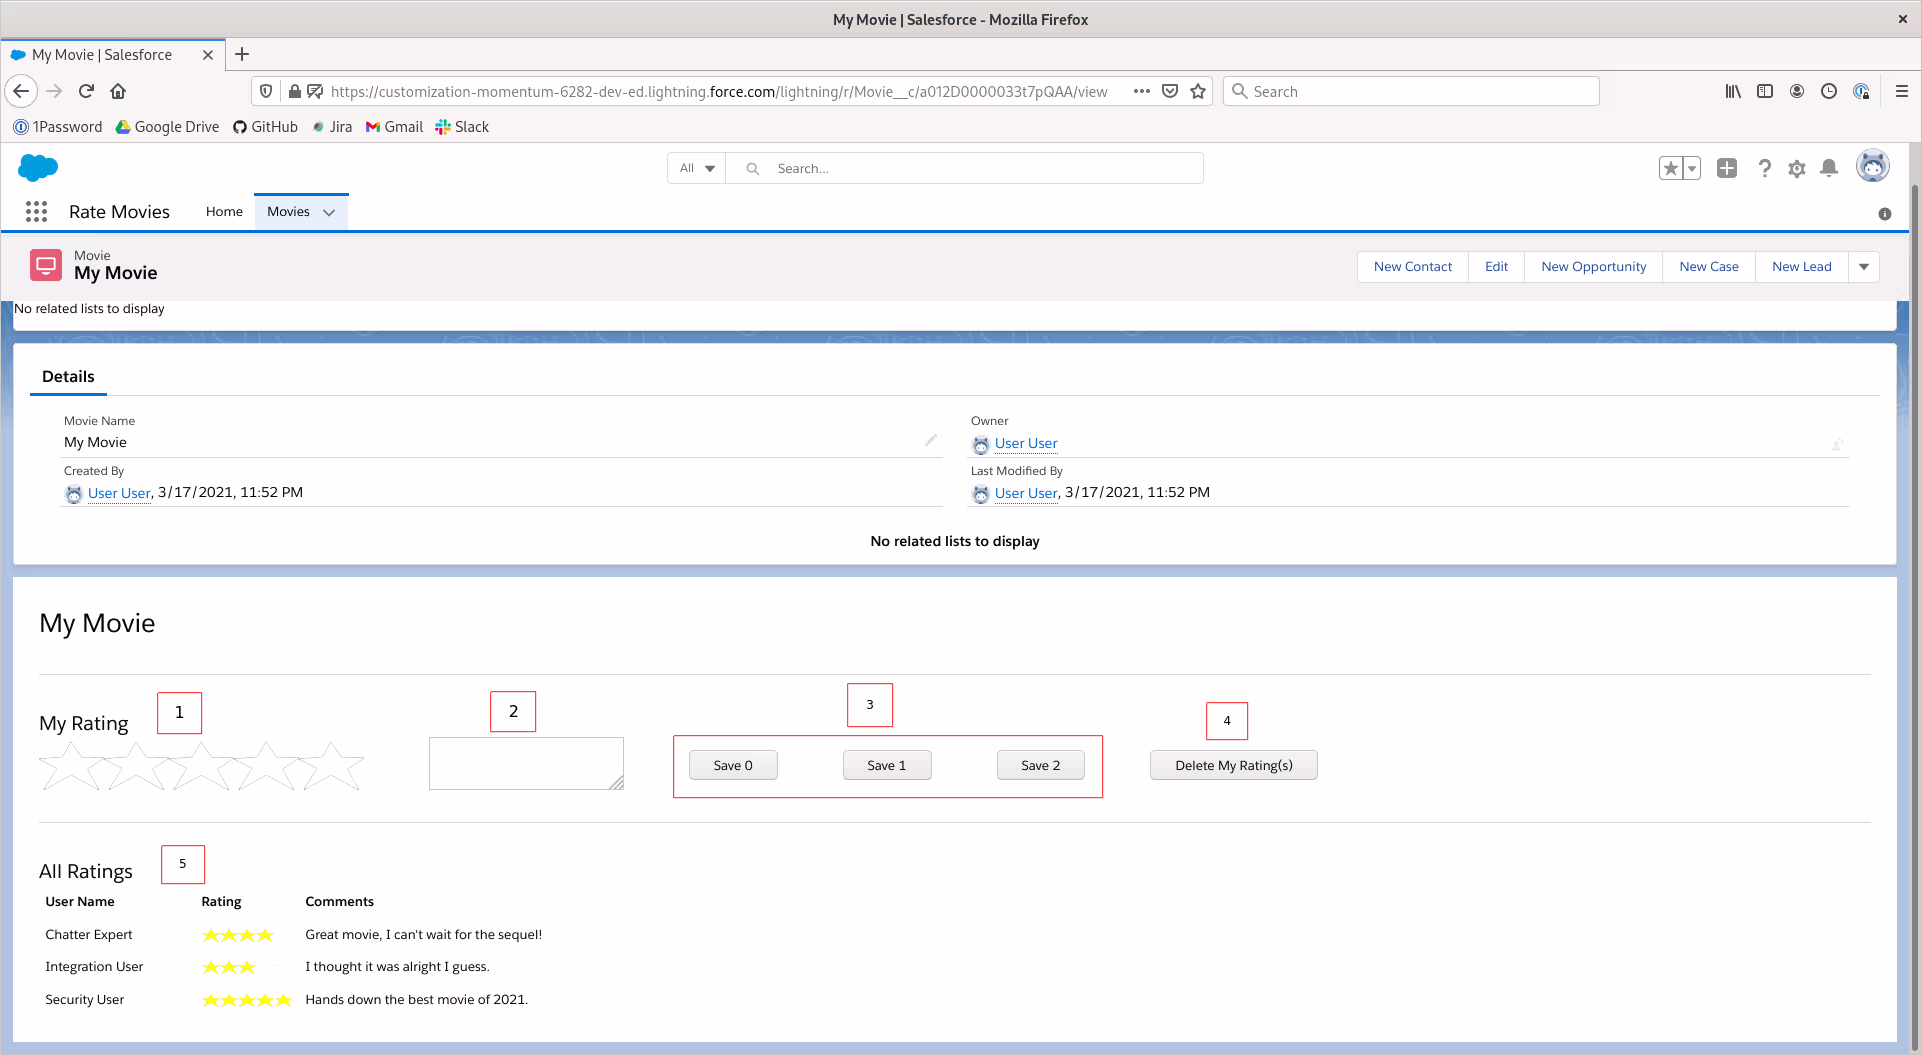Click the Save 2 button
Image resolution: width=1922 pixels, height=1055 pixels.
tap(1041, 765)
